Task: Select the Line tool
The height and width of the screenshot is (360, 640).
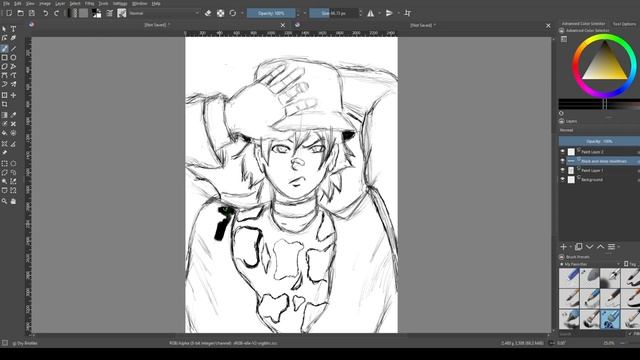Action: pos(13,49)
